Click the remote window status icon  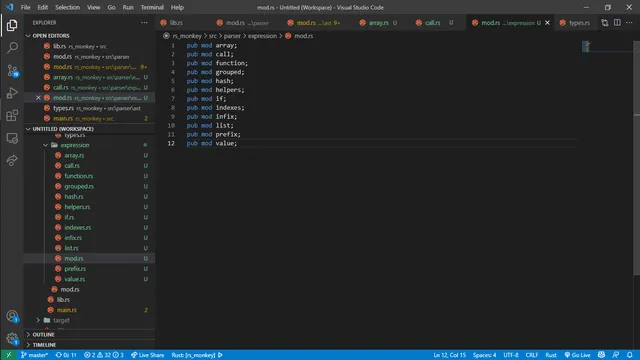coord(9,355)
